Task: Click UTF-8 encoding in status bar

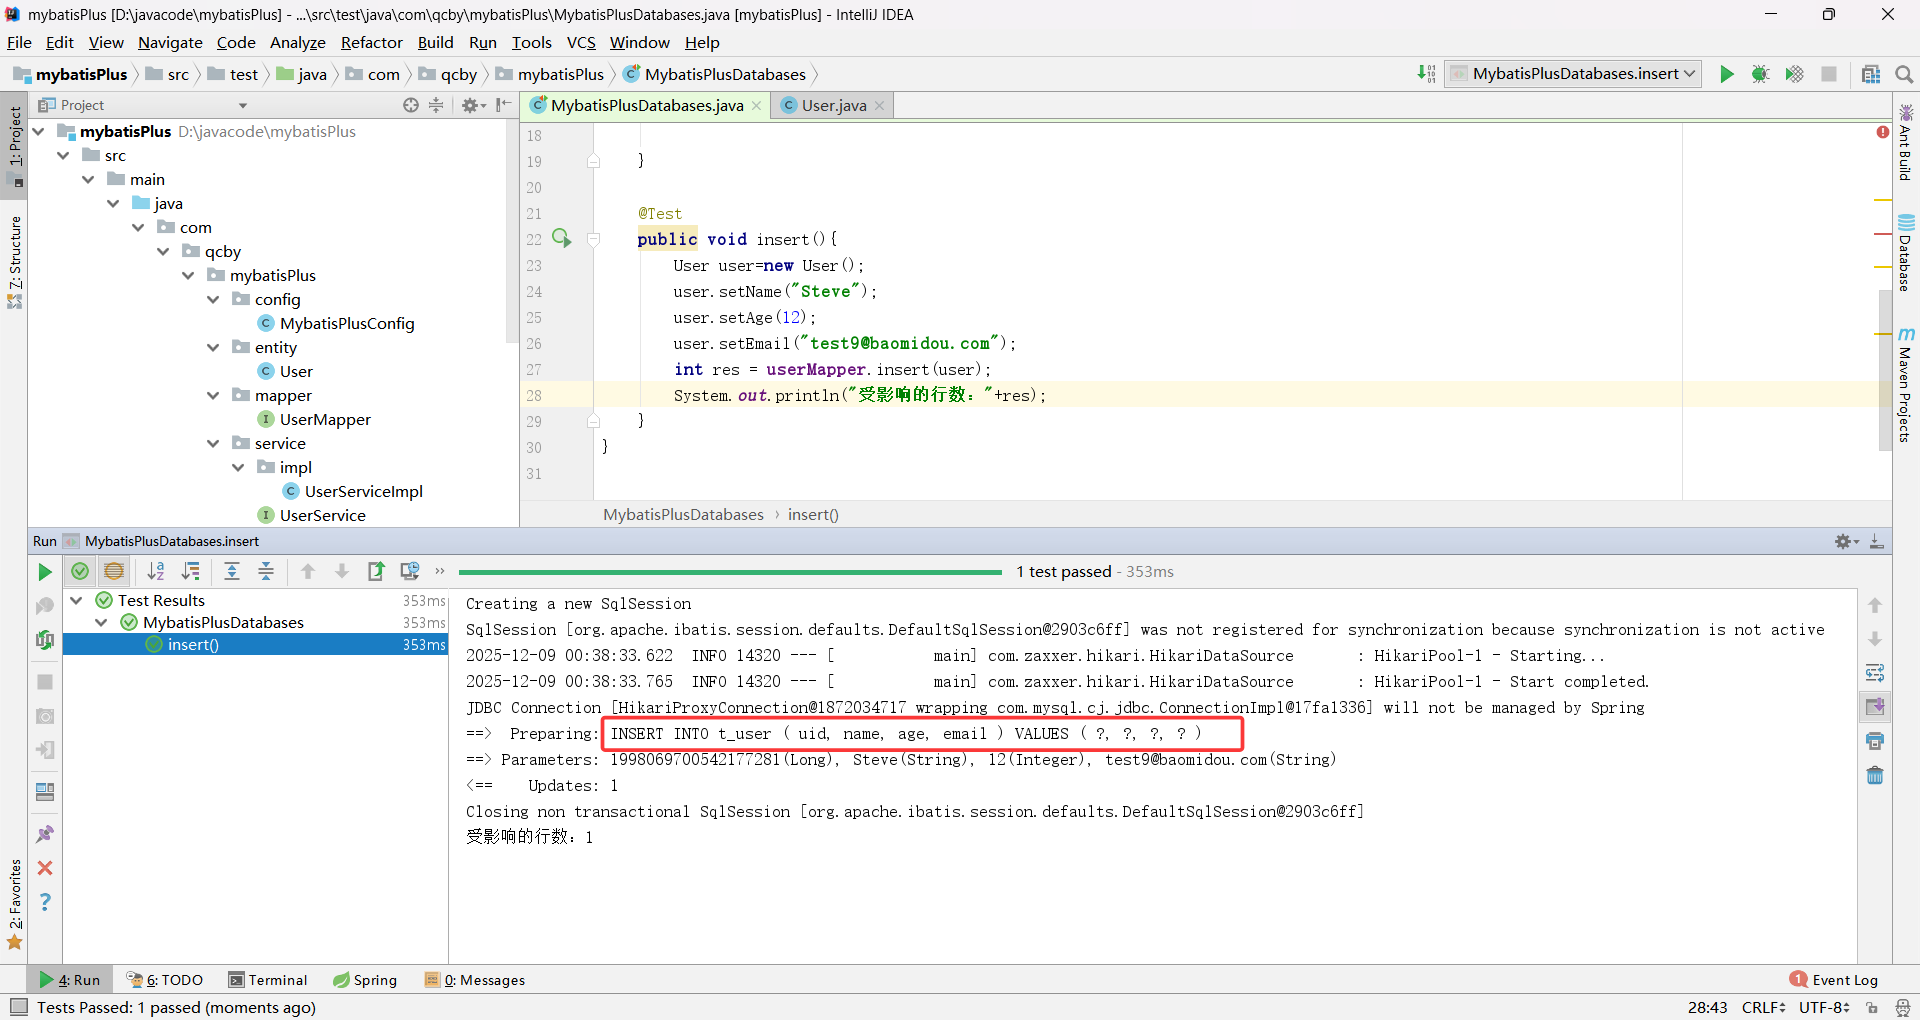Action: pyautogui.click(x=1823, y=1007)
